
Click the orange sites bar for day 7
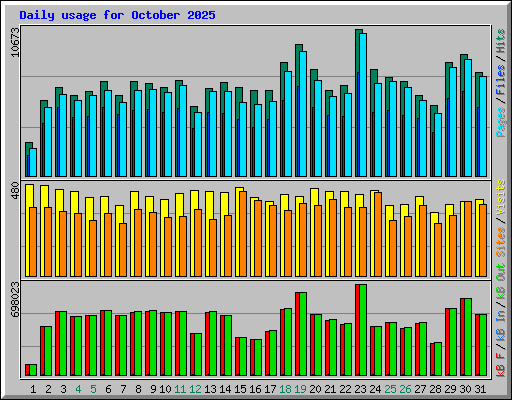click(123, 250)
